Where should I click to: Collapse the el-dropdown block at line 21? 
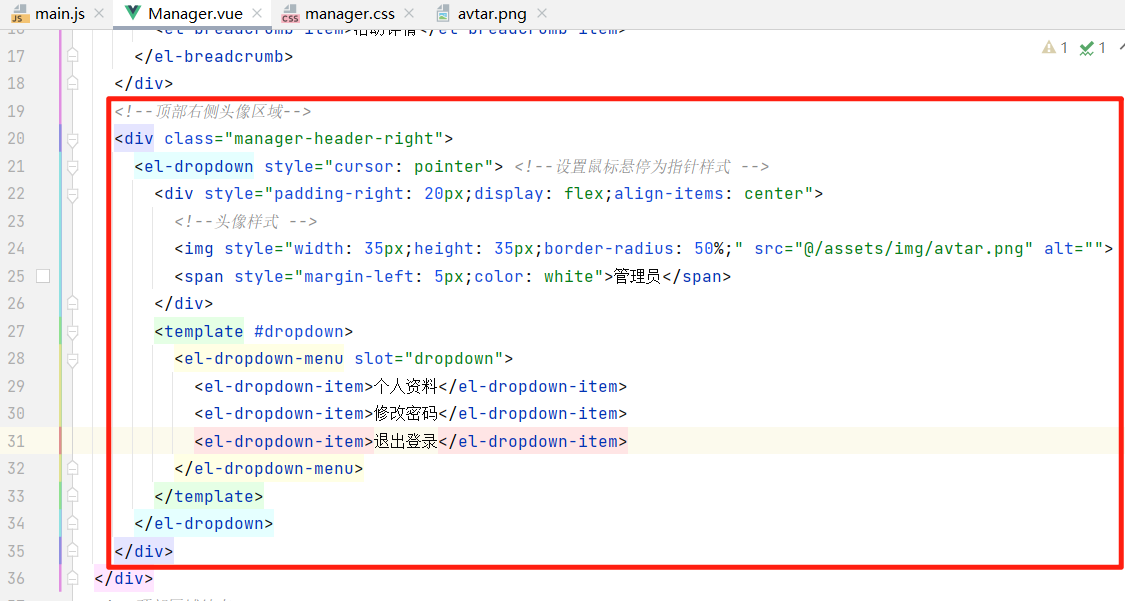point(72,166)
